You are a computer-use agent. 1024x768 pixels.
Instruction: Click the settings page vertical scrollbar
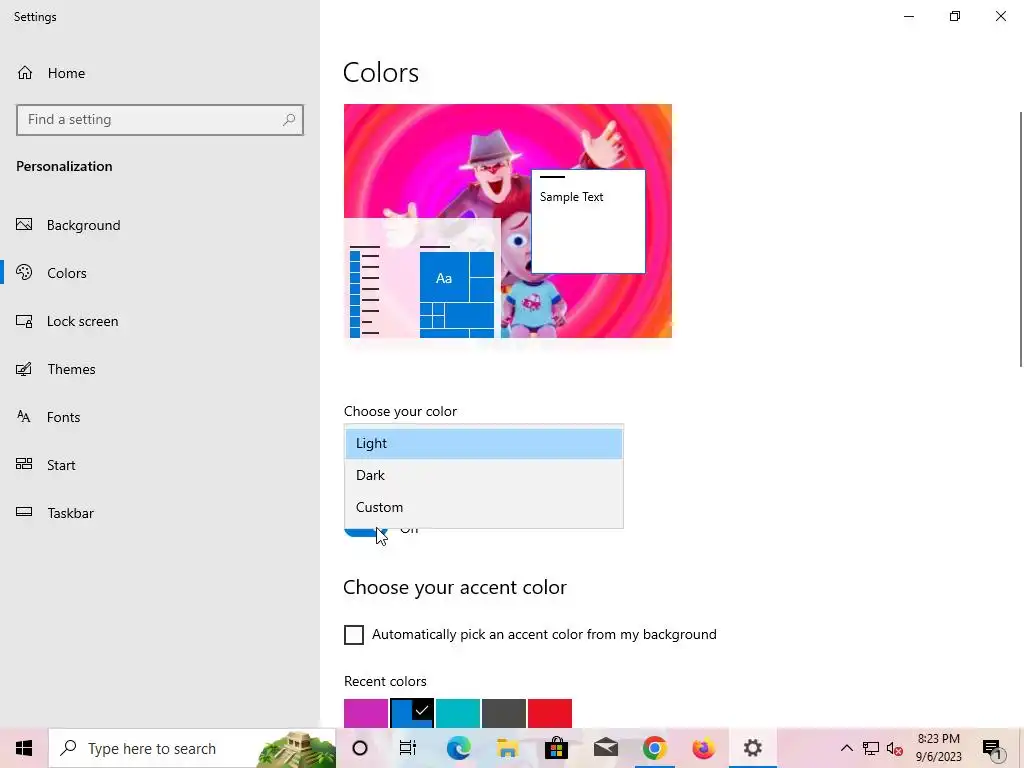click(x=1020, y=240)
